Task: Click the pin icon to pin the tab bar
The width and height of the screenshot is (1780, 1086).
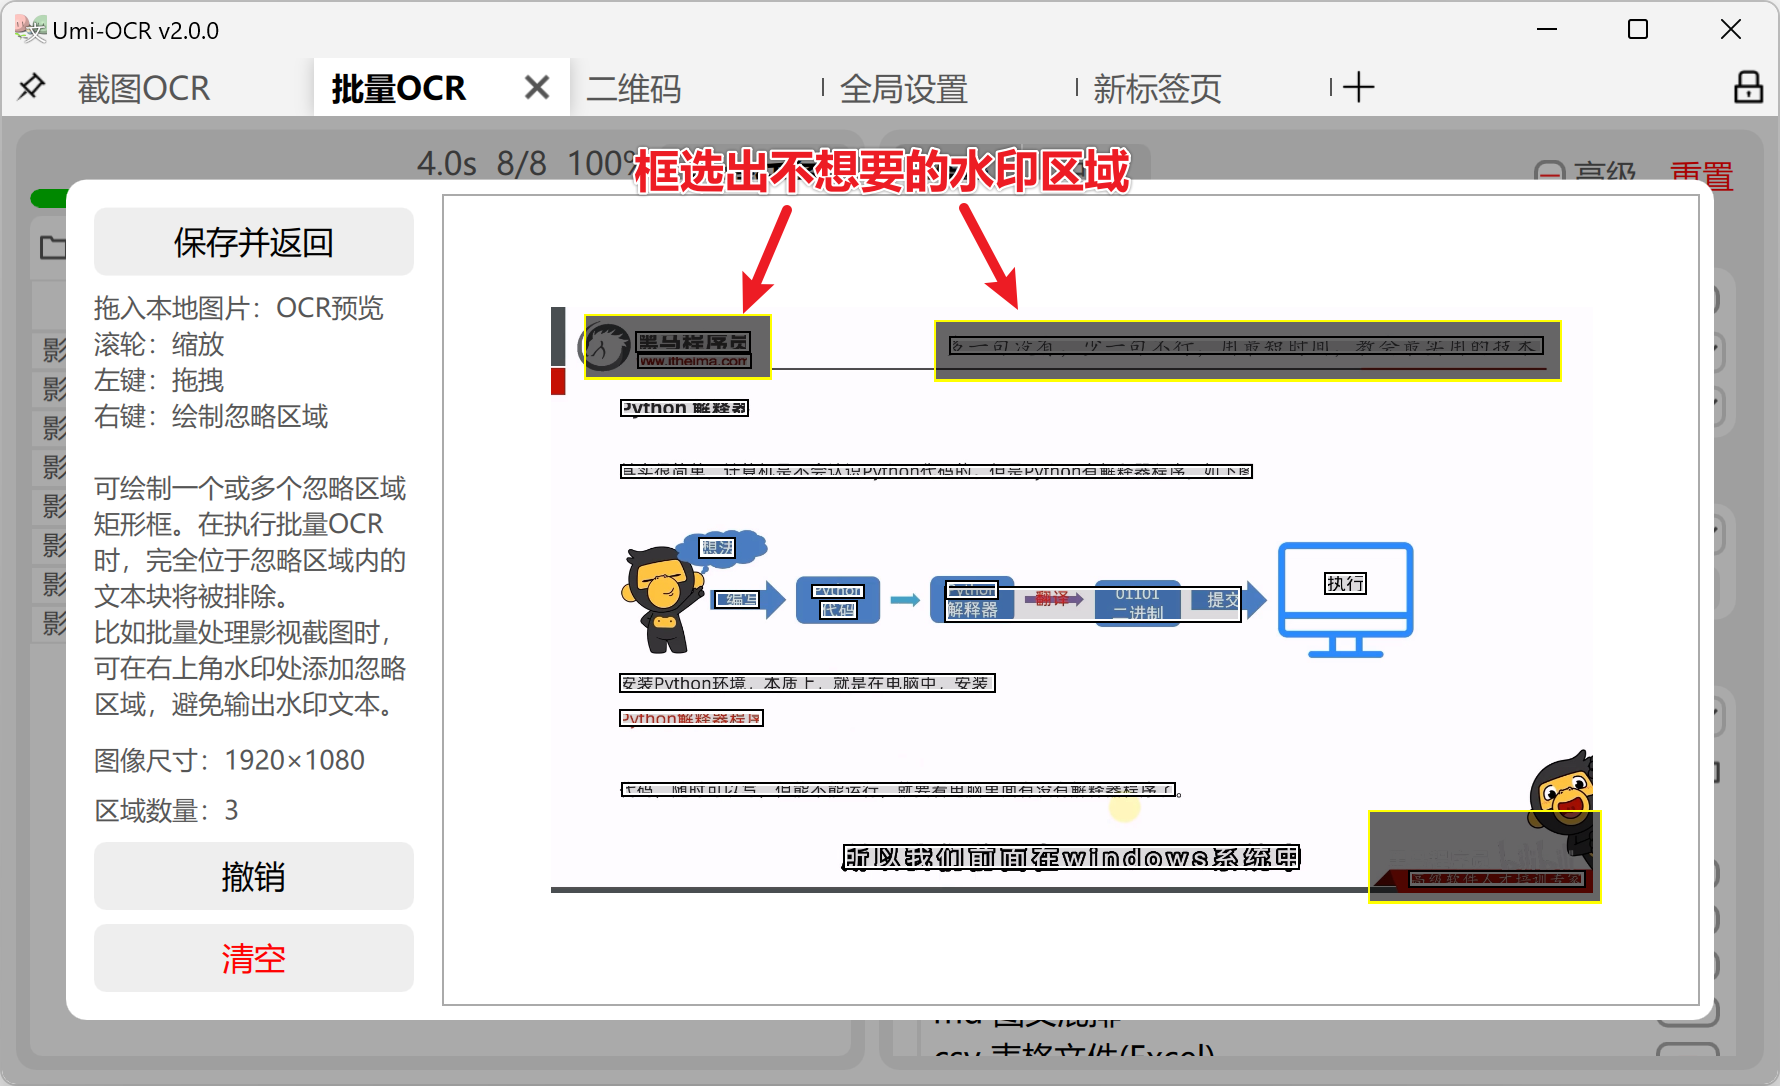Action: (x=31, y=88)
